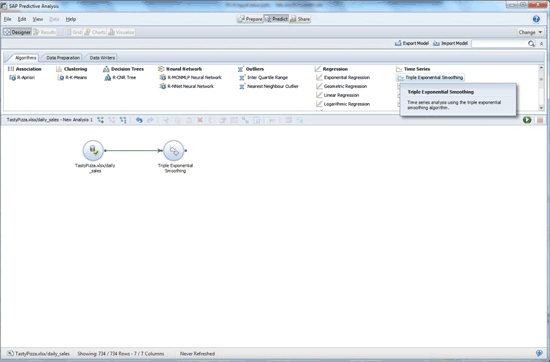The width and height of the screenshot is (550, 362).
Task: Click "New Analysis 1" title in canvas toolbar
Action: coord(78,120)
